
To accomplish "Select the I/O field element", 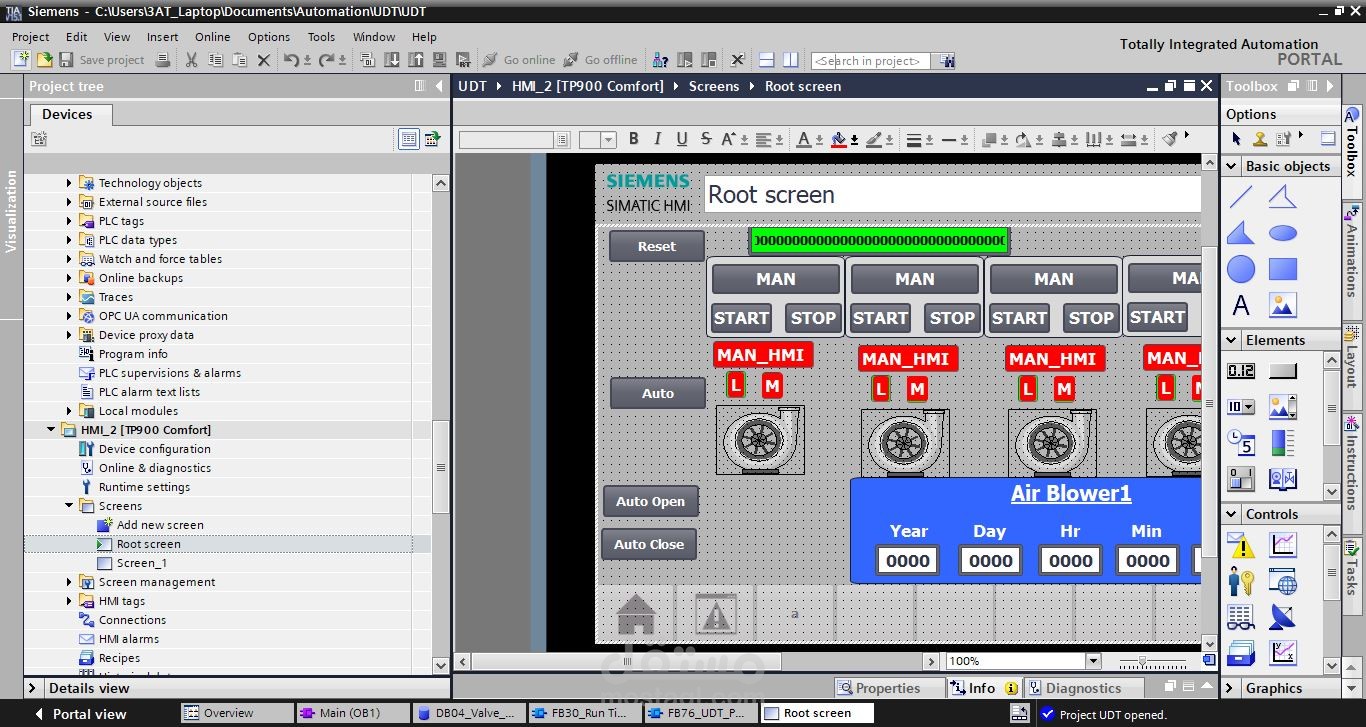I will coord(1241,371).
